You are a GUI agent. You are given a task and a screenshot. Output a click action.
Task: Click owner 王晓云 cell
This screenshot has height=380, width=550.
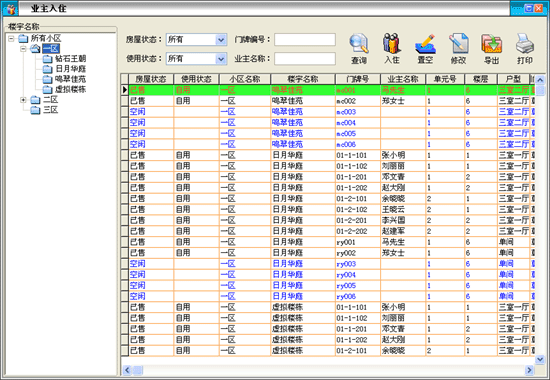tap(403, 209)
